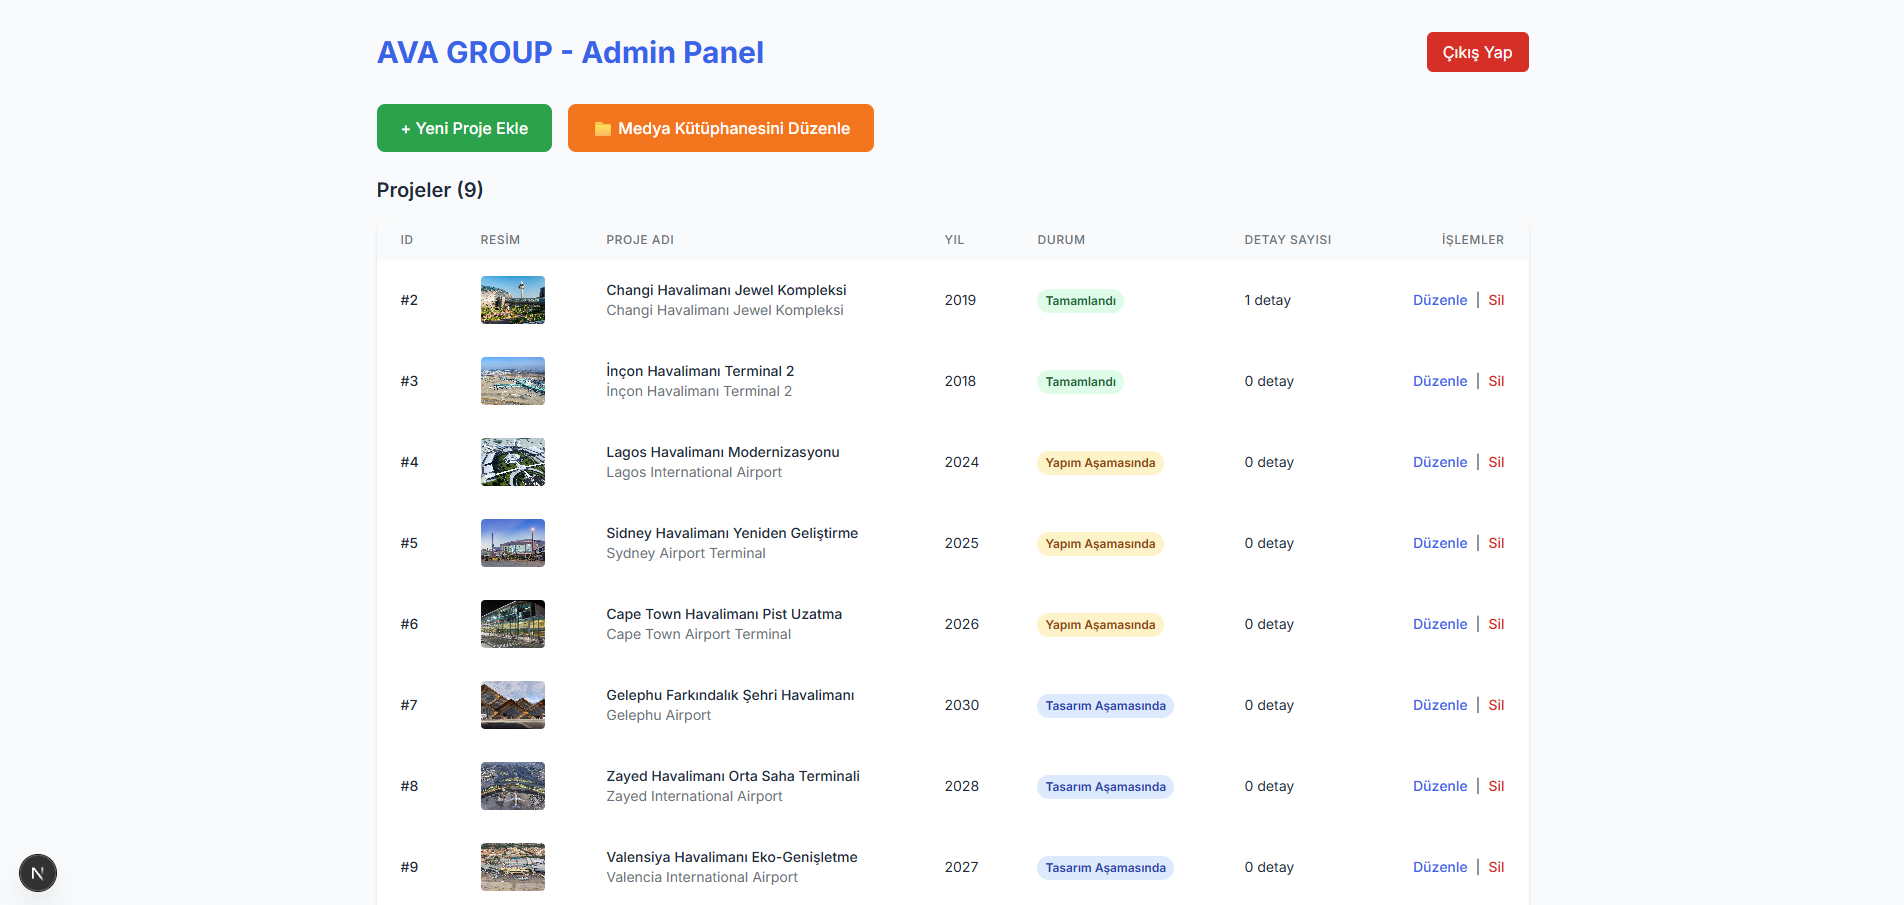The height and width of the screenshot is (905, 1904).
Task: Click the '1 detay' cell for Changi
Action: click(x=1267, y=300)
